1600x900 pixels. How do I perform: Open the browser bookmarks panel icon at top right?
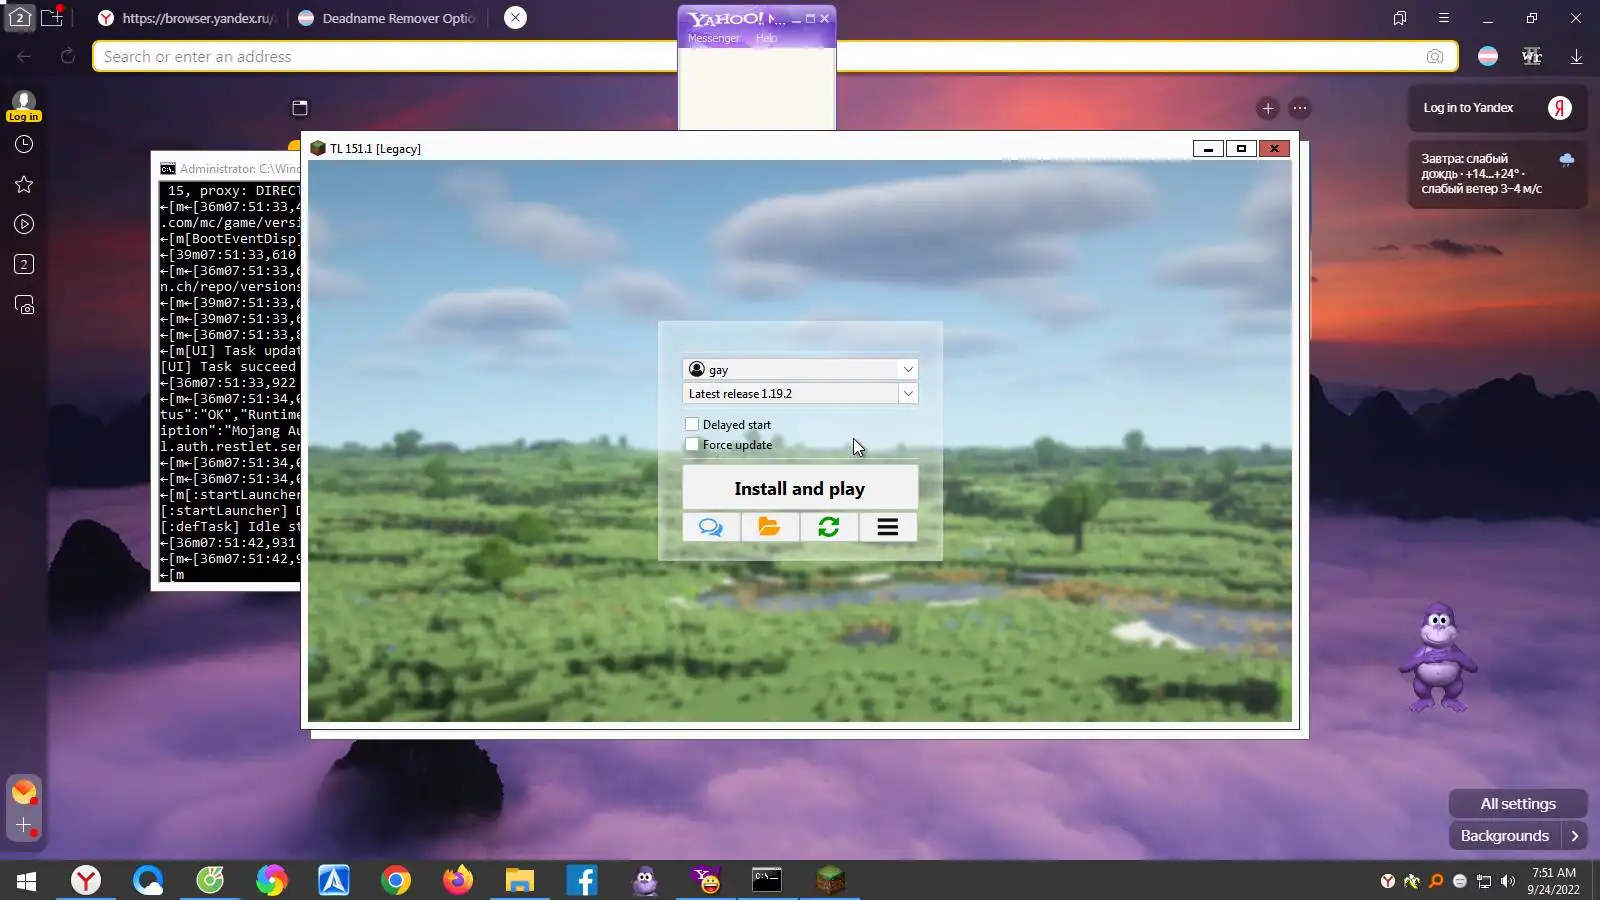coord(1400,18)
